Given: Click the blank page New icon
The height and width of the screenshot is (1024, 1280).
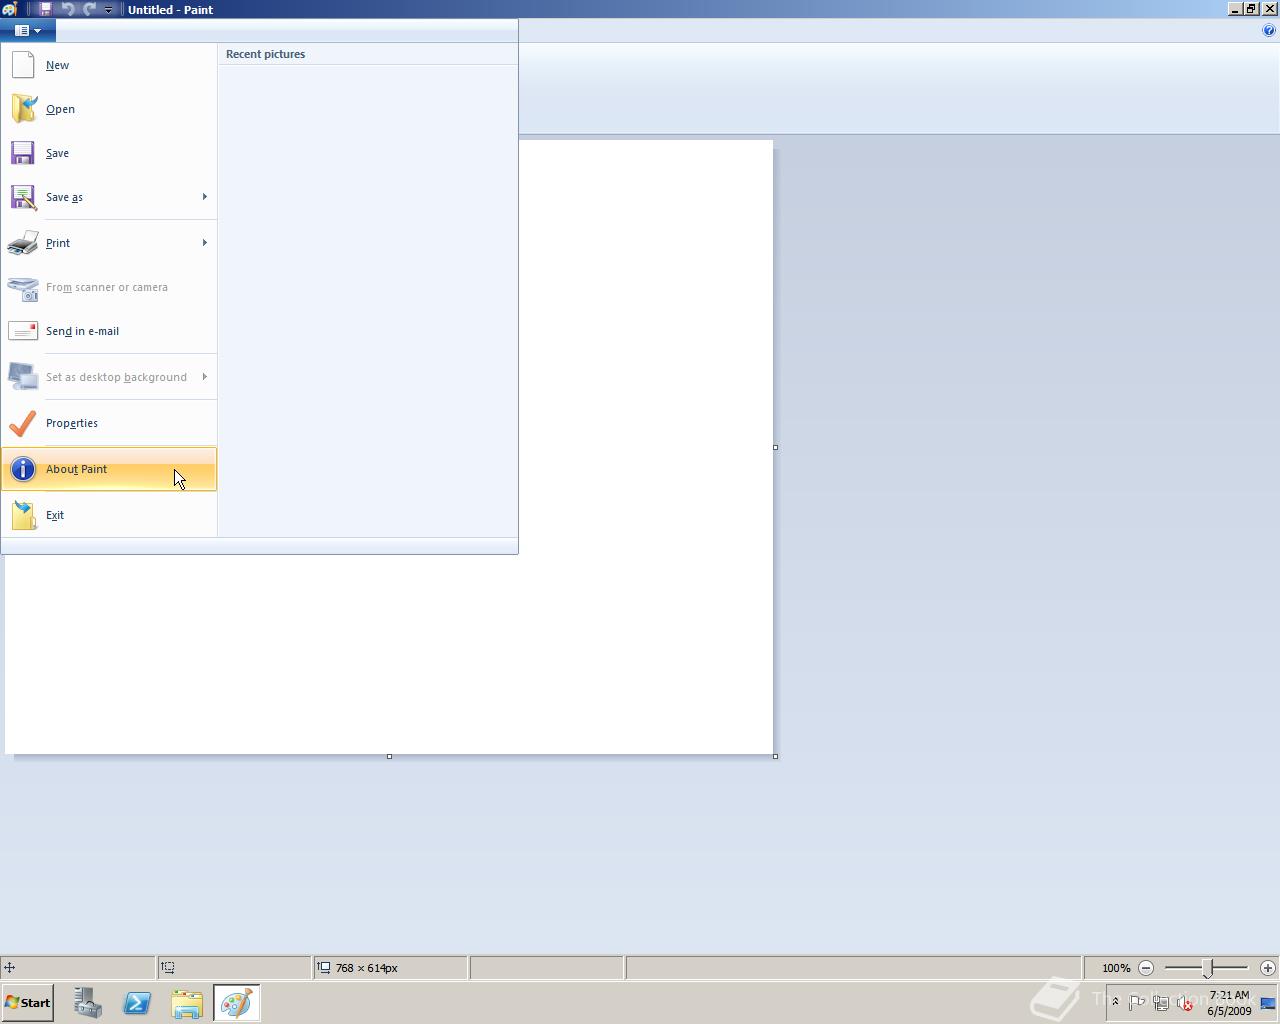Looking at the screenshot, I should pyautogui.click(x=23, y=65).
